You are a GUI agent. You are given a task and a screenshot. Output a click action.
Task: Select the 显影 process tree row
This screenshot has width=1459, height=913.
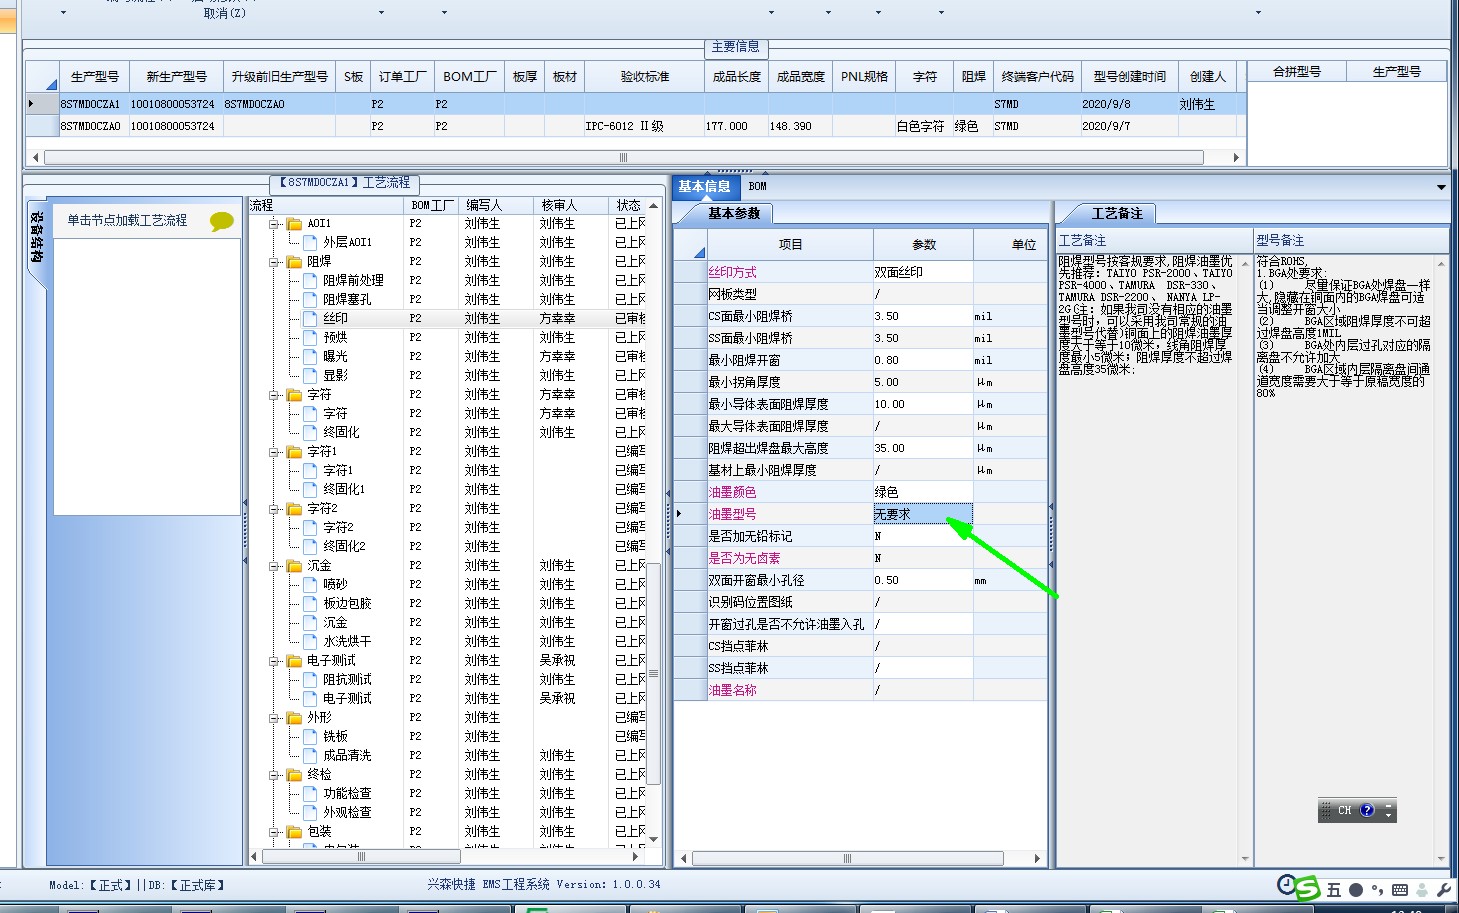(448, 375)
